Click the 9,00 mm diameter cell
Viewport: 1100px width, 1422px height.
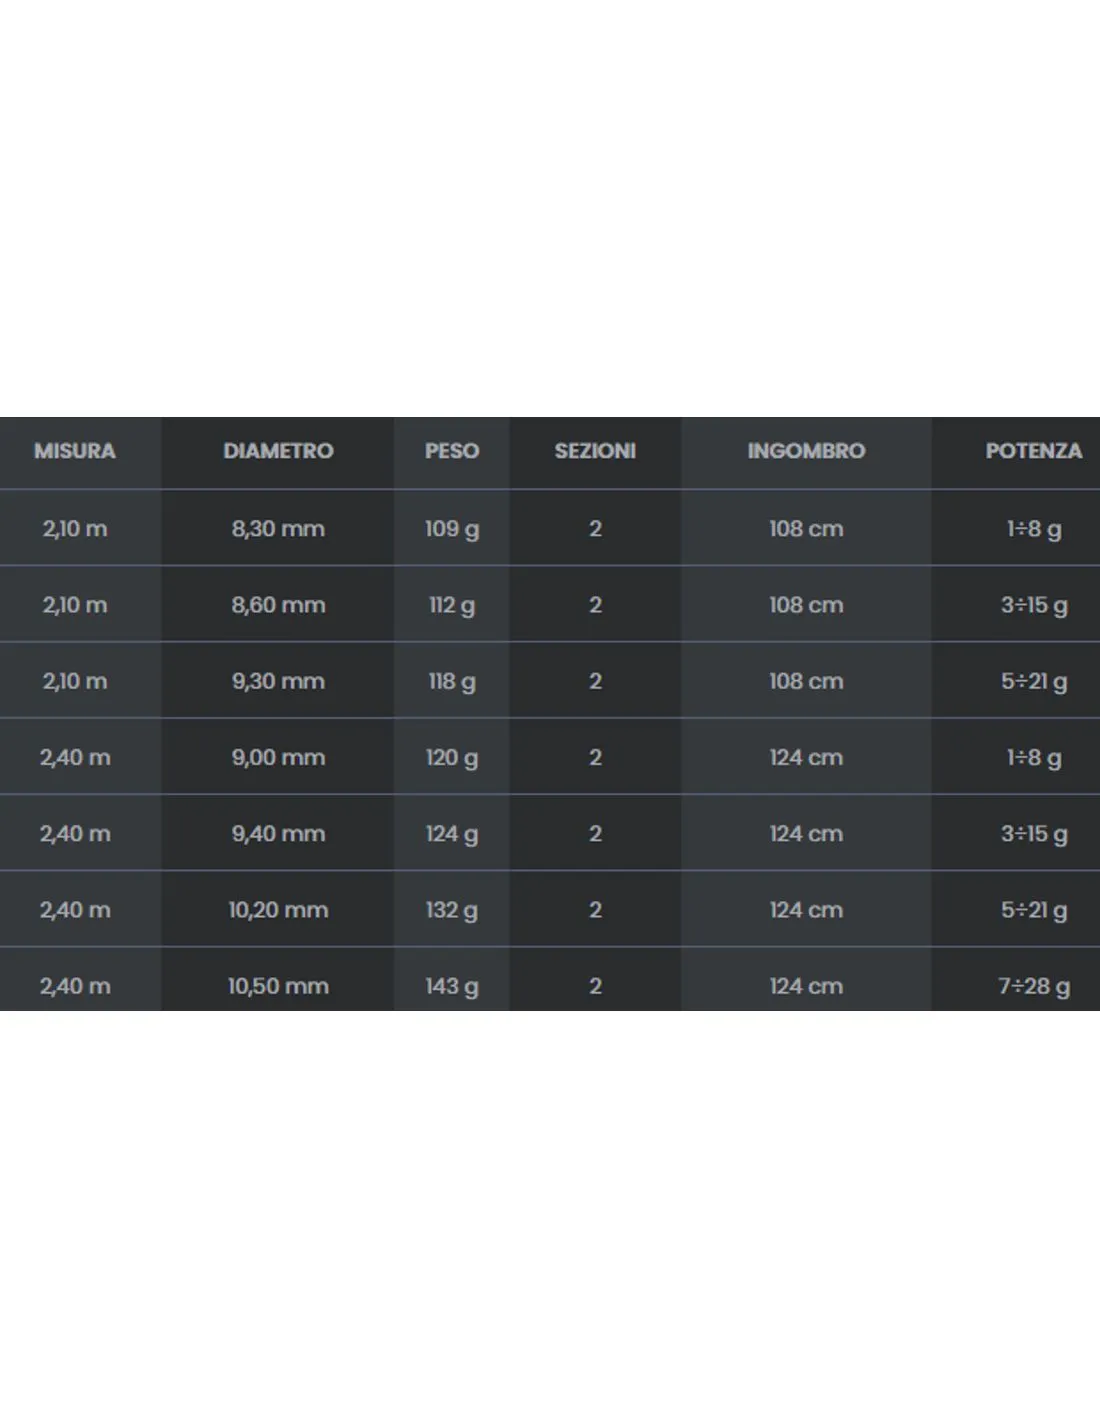click(x=278, y=757)
